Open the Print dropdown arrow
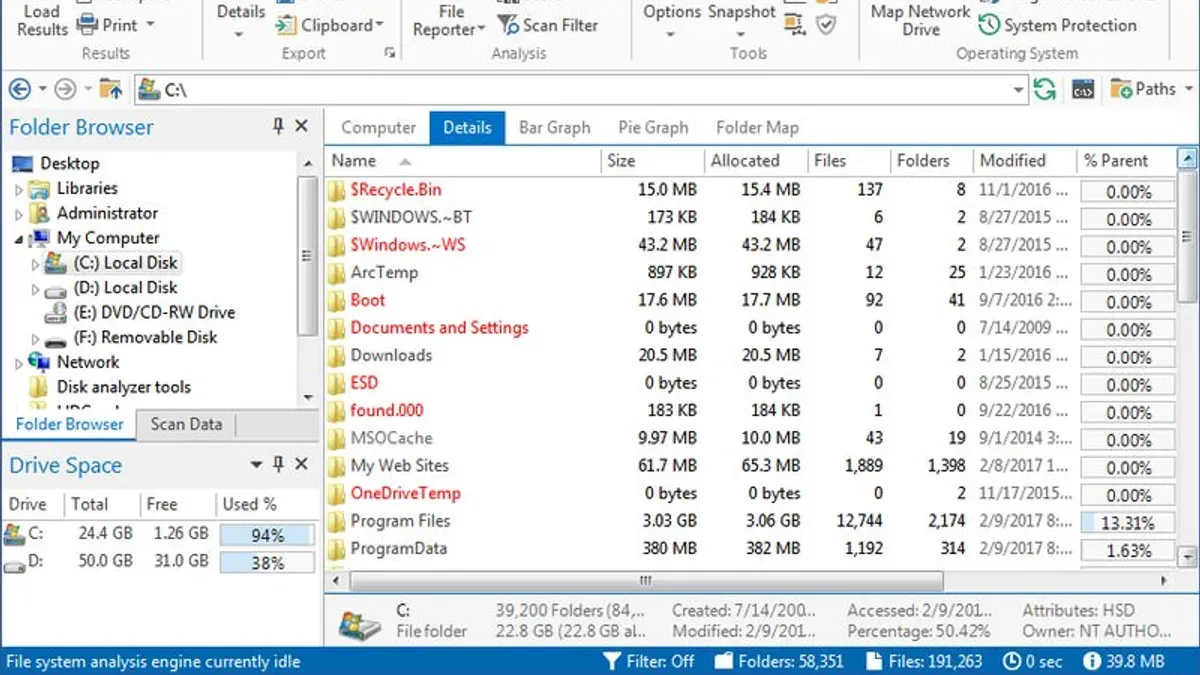The image size is (1200, 675). (150, 24)
